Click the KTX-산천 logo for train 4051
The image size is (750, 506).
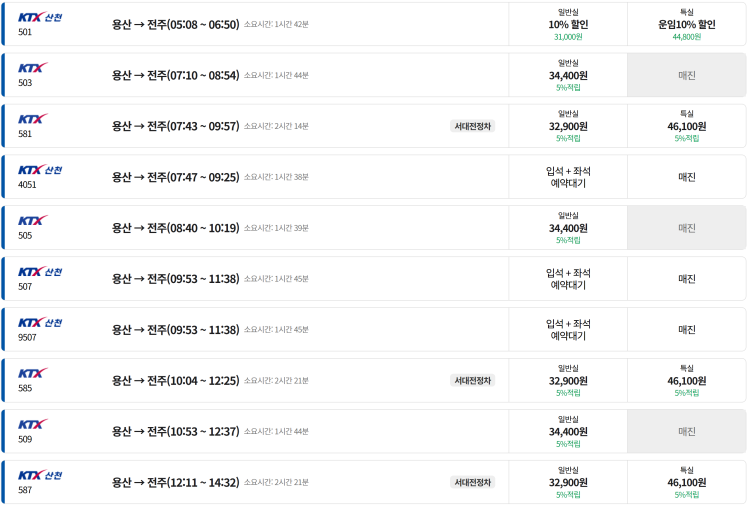(x=40, y=170)
